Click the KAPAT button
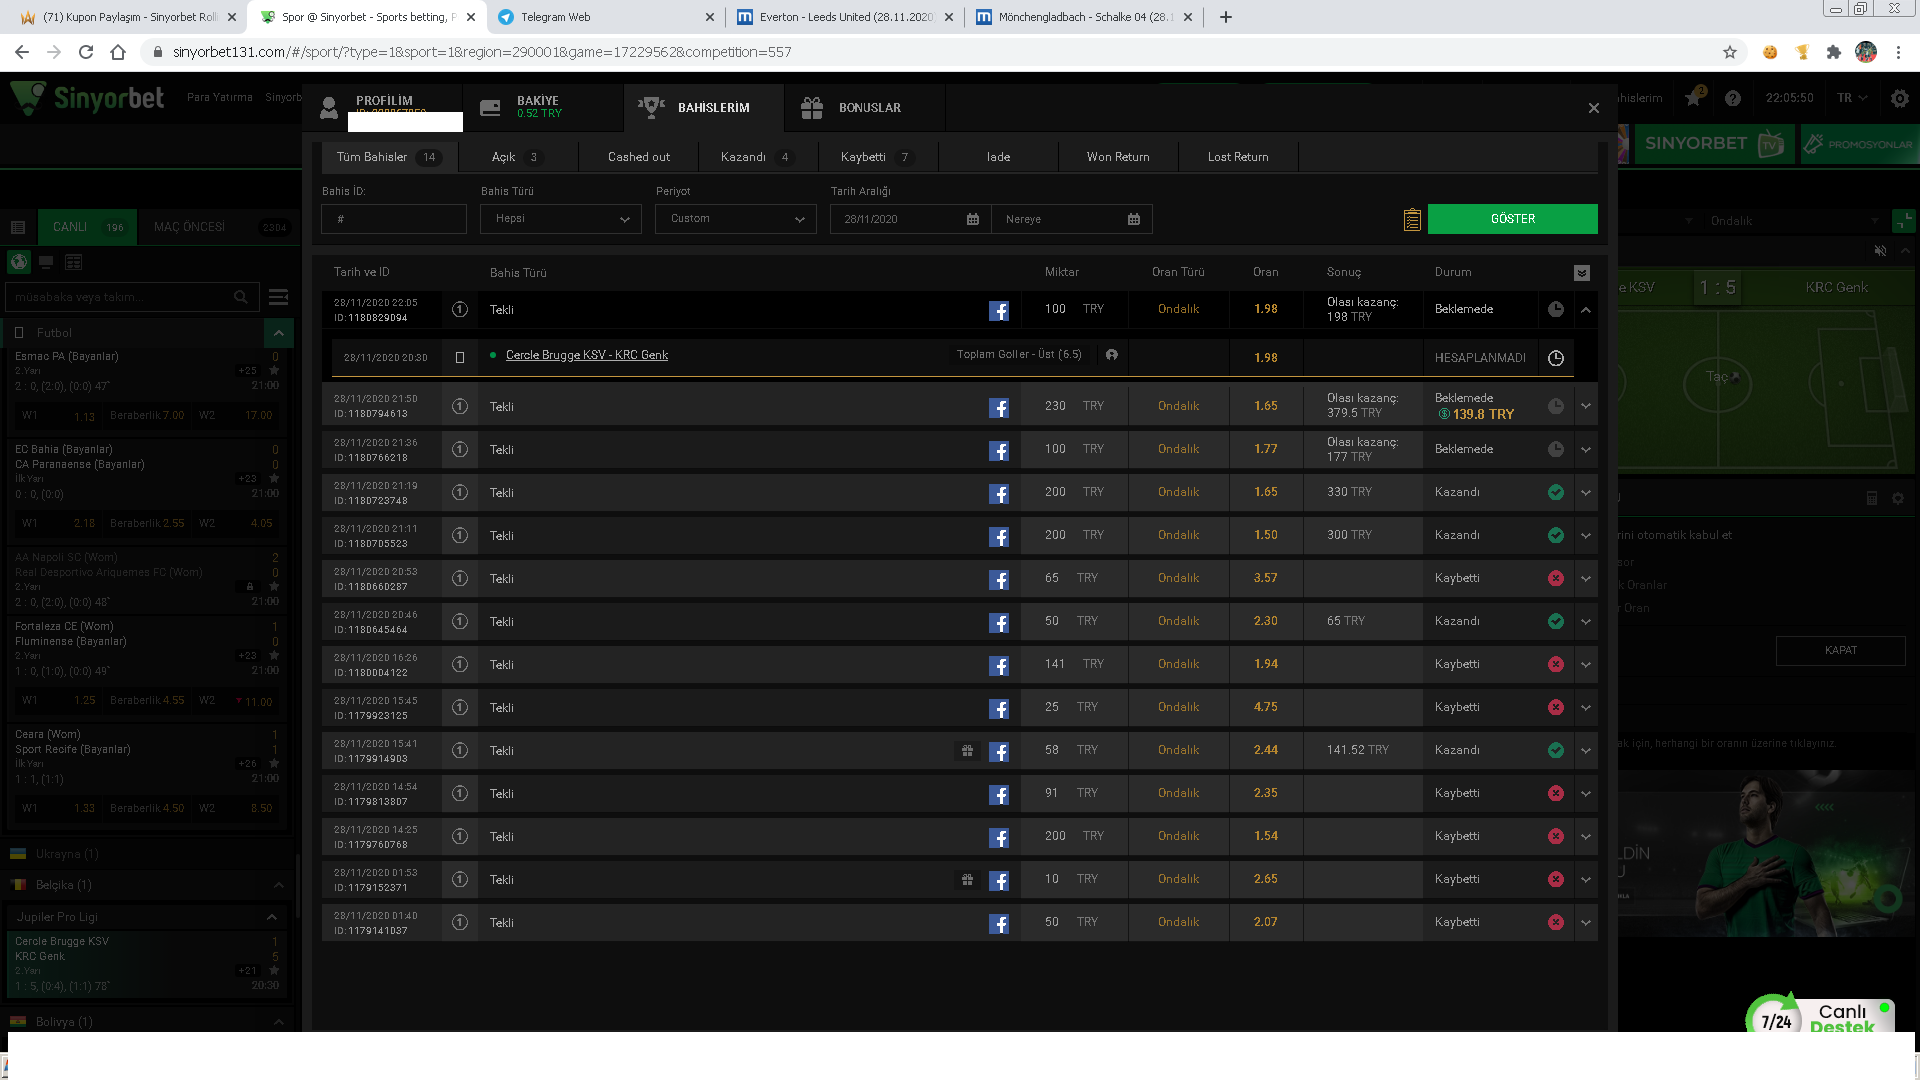Screen dimensions: 1920x1080 coord(1841,650)
